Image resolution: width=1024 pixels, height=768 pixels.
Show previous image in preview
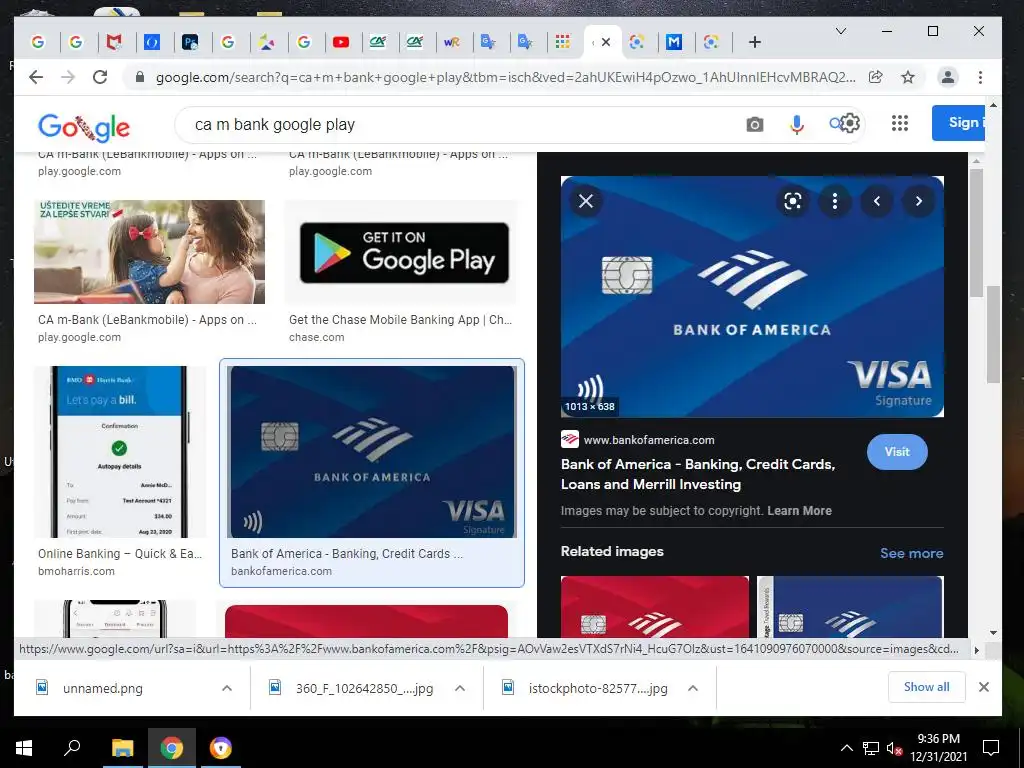coord(877,201)
